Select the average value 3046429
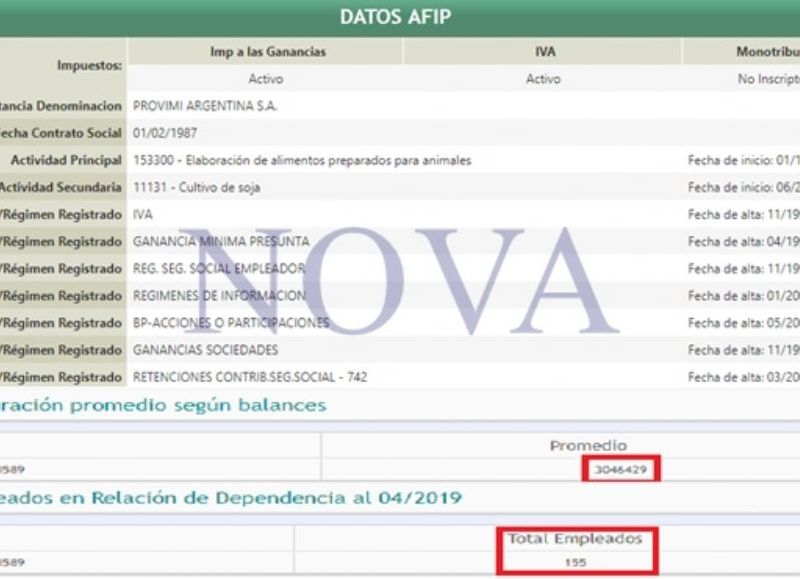This screenshot has height=579, width=800. [x=621, y=469]
